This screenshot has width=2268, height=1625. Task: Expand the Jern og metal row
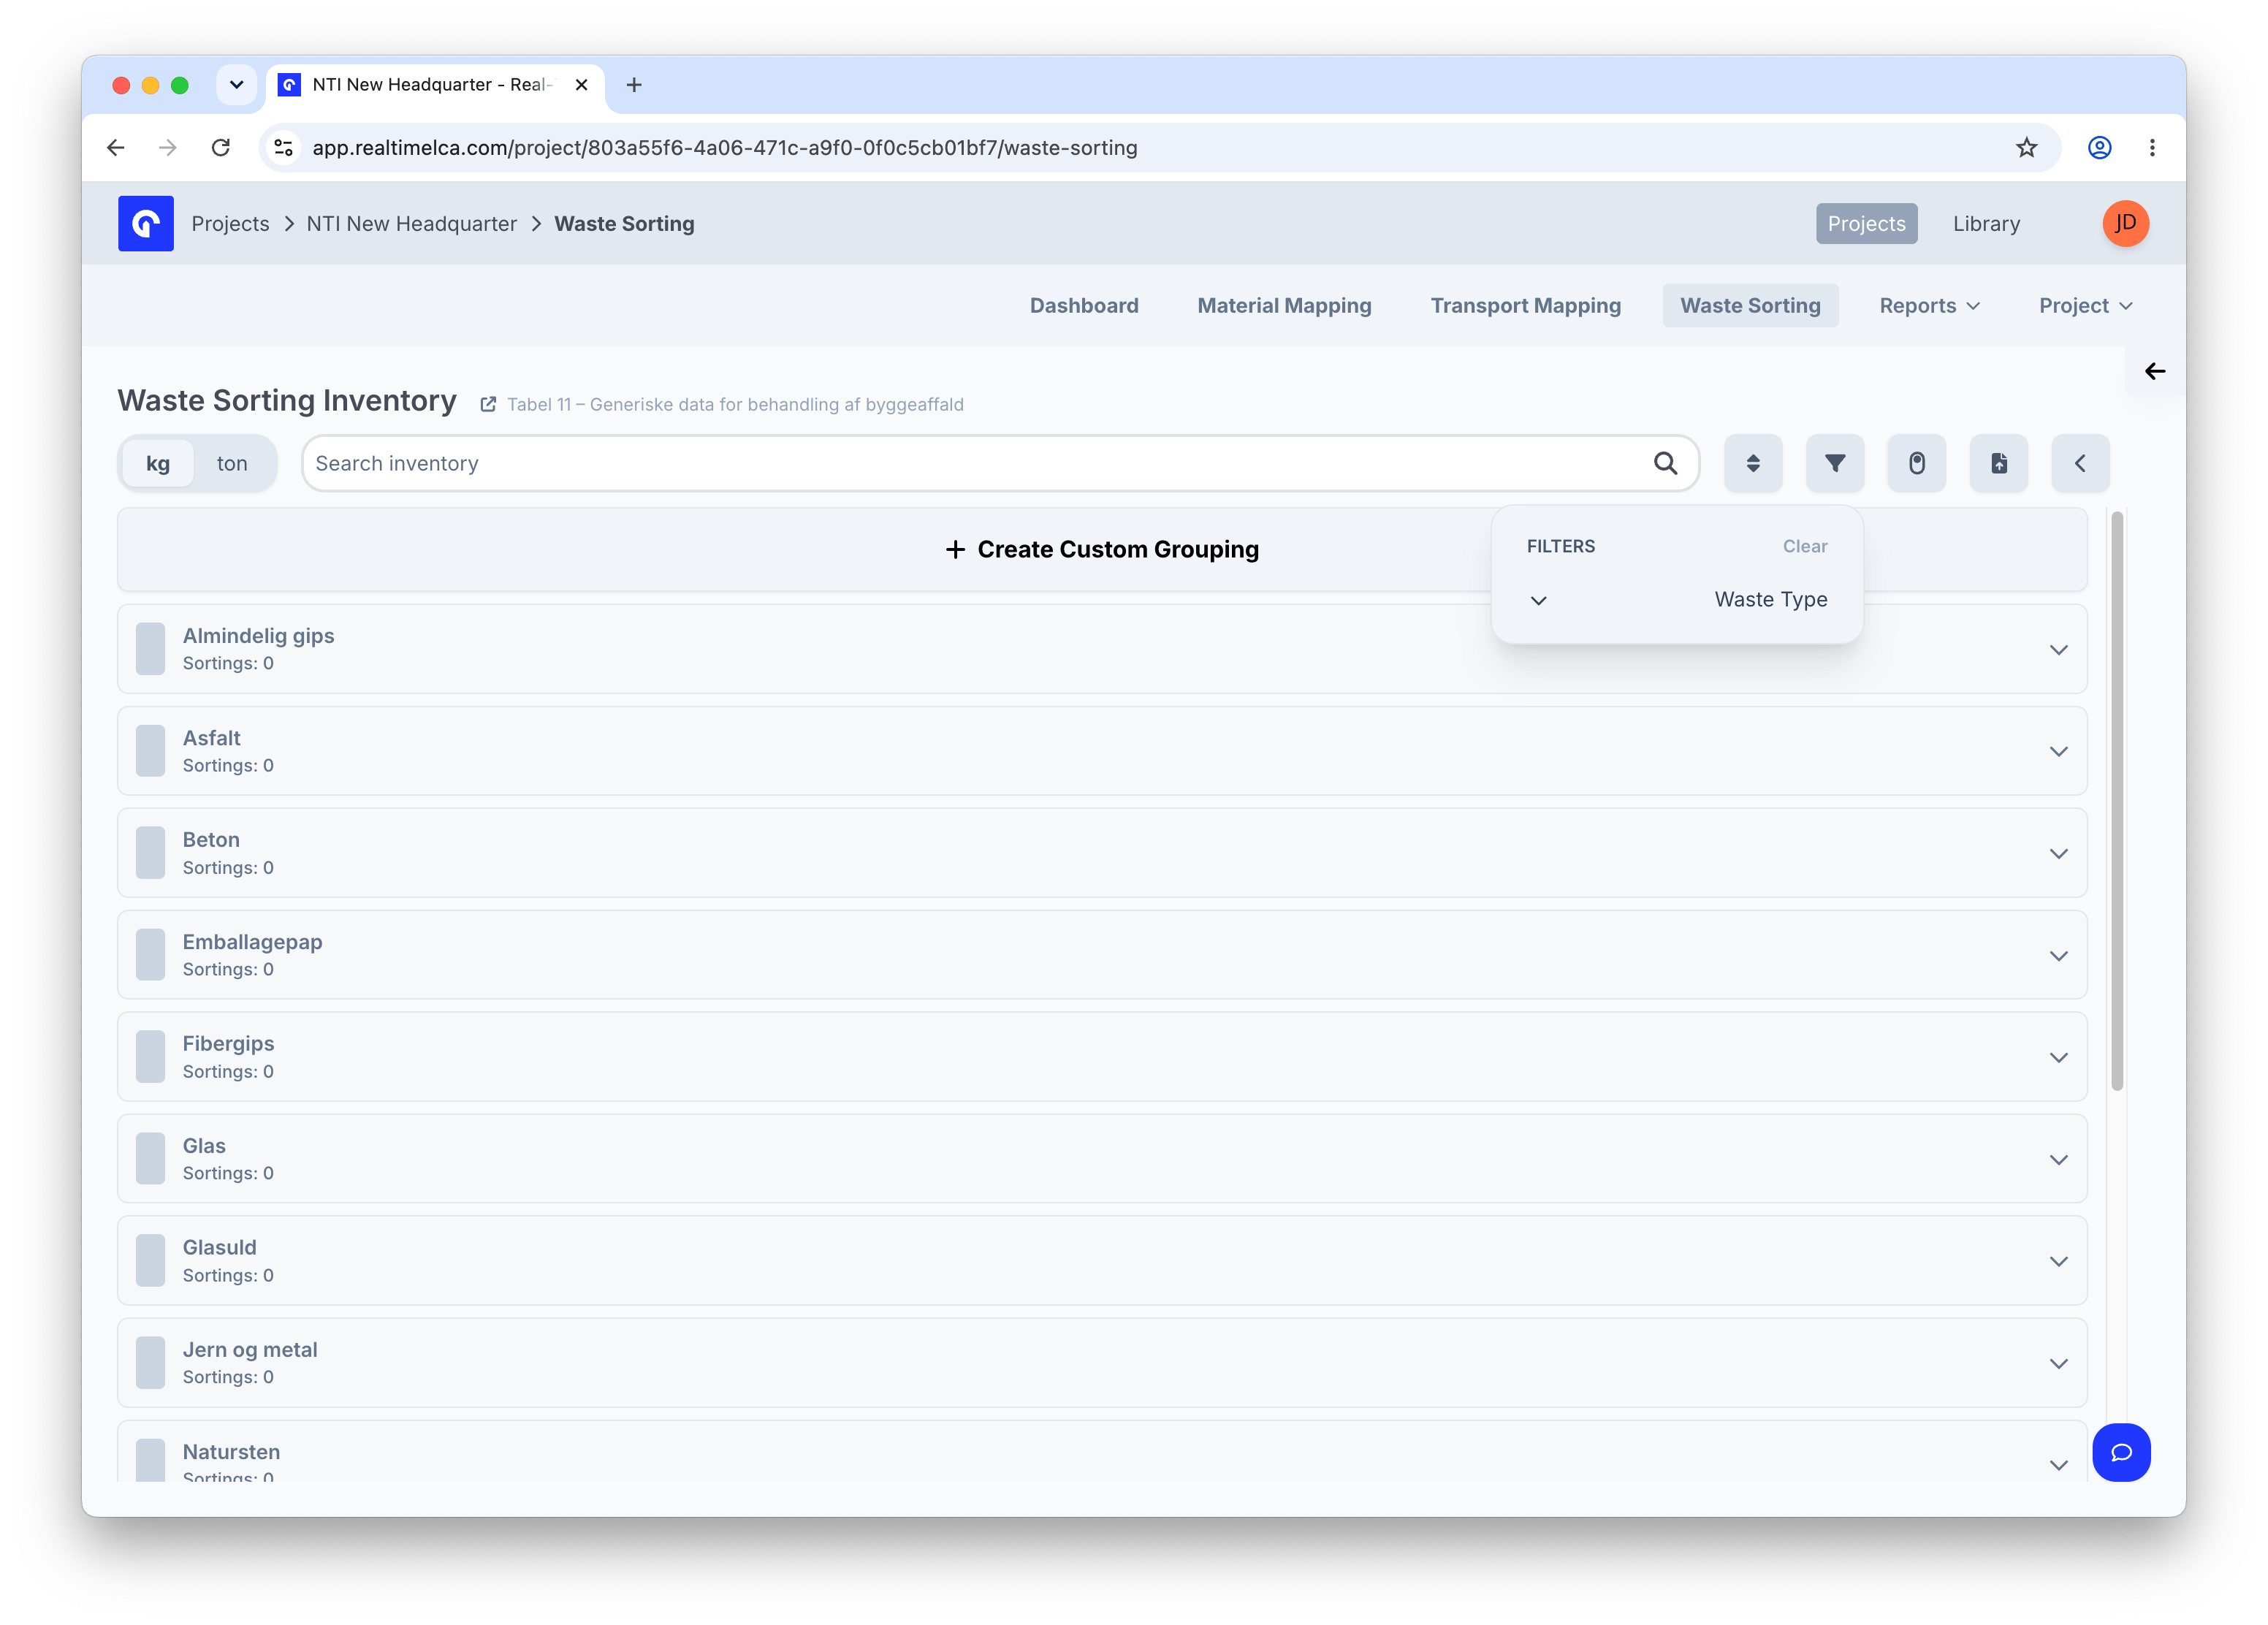[x=2059, y=1363]
